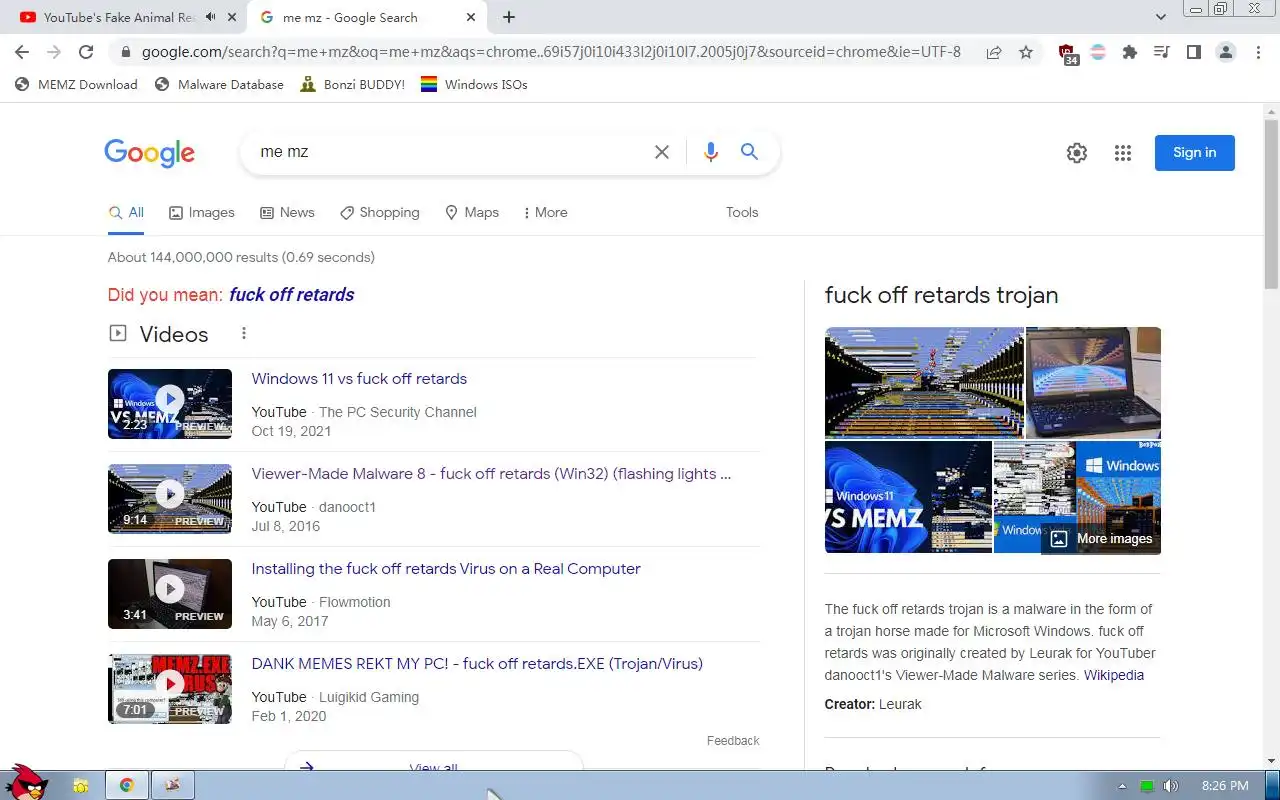Open the laptop photo in knowledge panel

click(1093, 382)
